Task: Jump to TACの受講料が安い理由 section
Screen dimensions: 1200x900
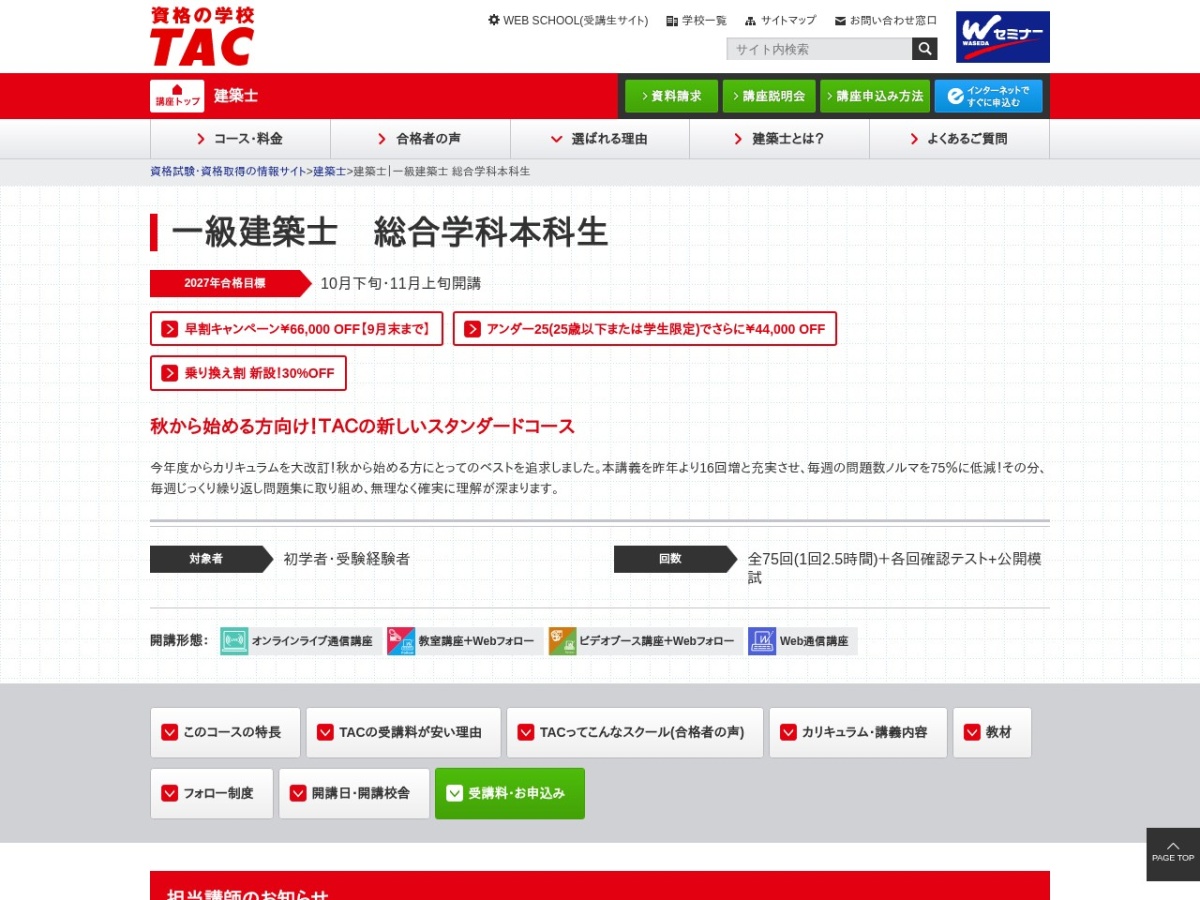Action: pos(403,733)
